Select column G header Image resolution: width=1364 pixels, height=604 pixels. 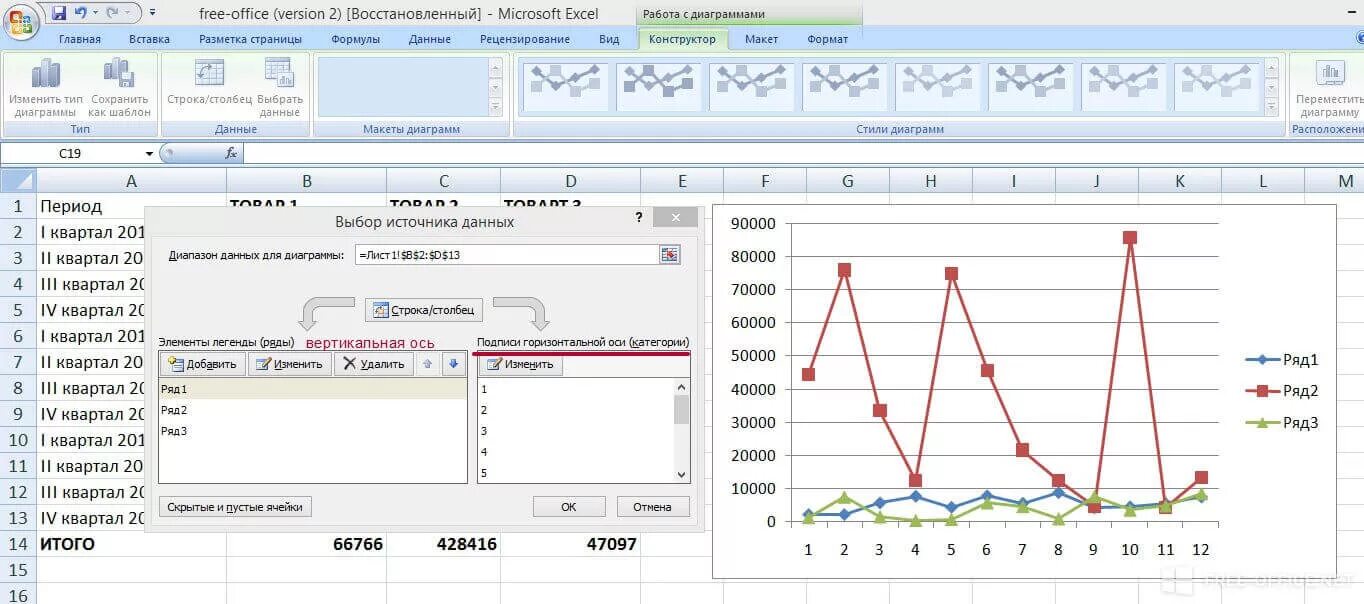tap(848, 181)
